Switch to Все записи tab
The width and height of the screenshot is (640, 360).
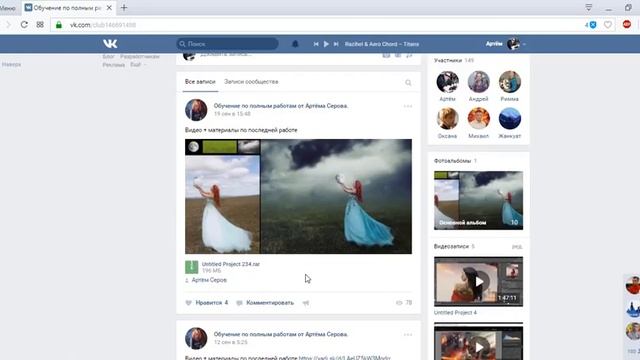(200, 82)
